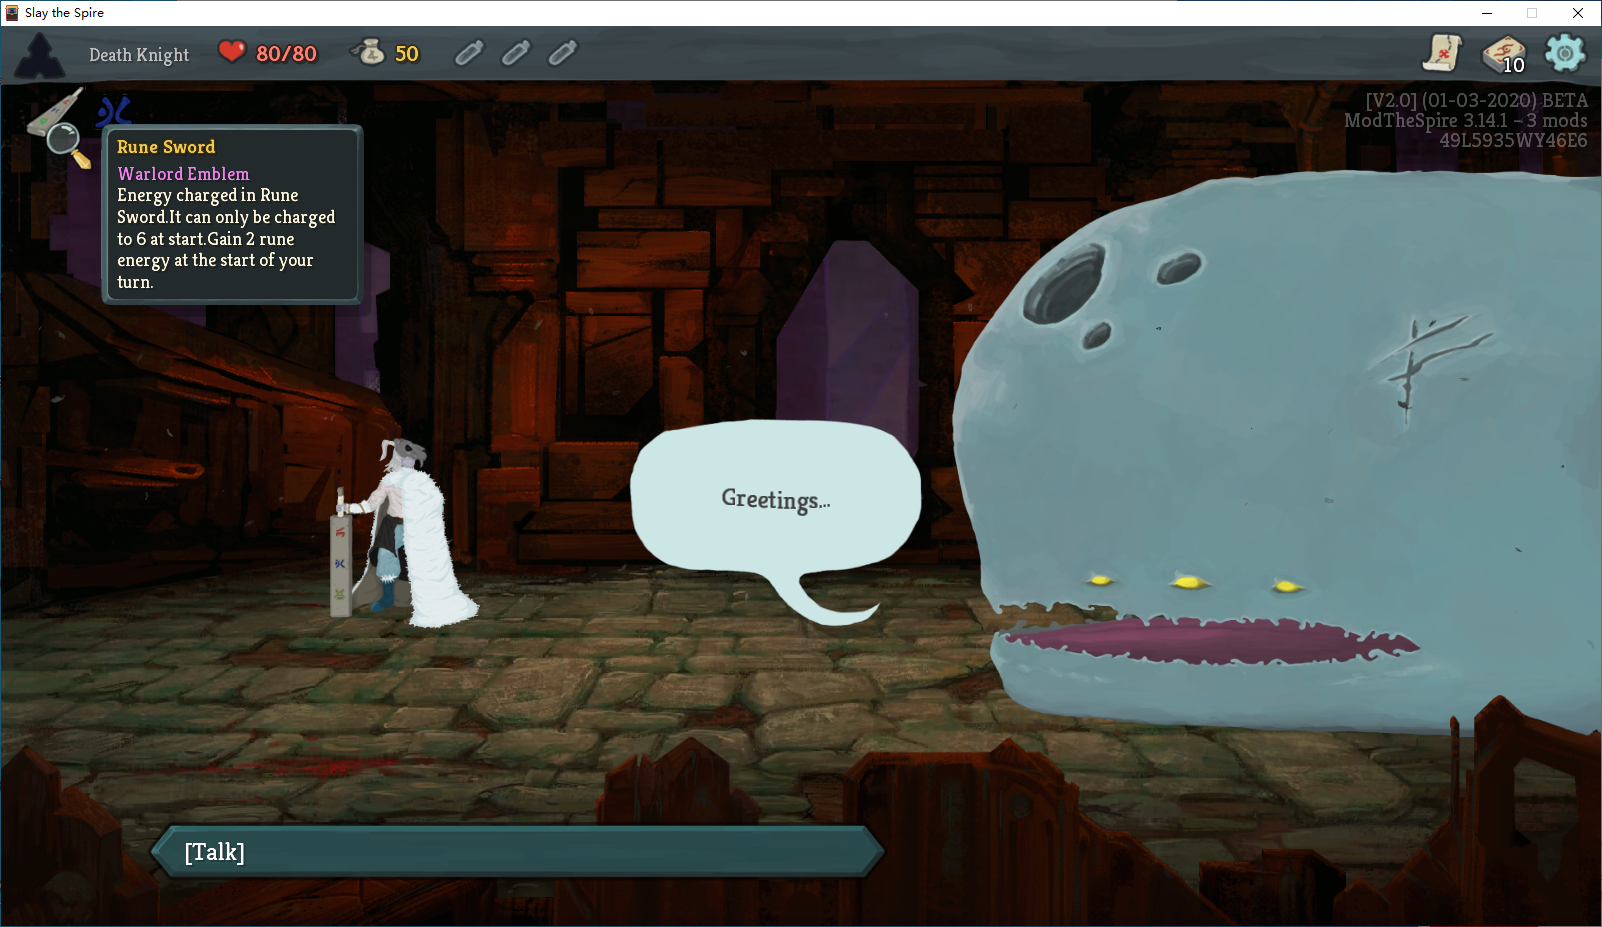Minimize the Slay the Spire window
This screenshot has height=927, width=1602.
pos(1487,13)
